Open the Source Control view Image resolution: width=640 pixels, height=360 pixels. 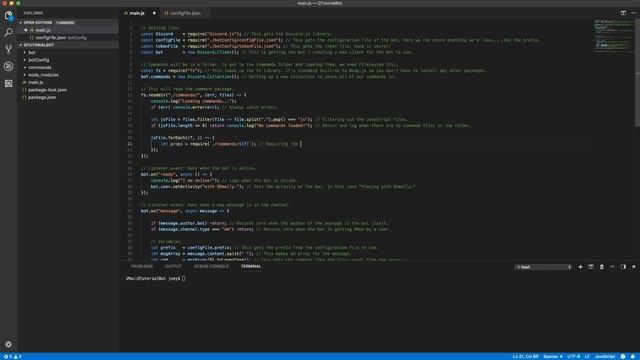(x=9, y=49)
